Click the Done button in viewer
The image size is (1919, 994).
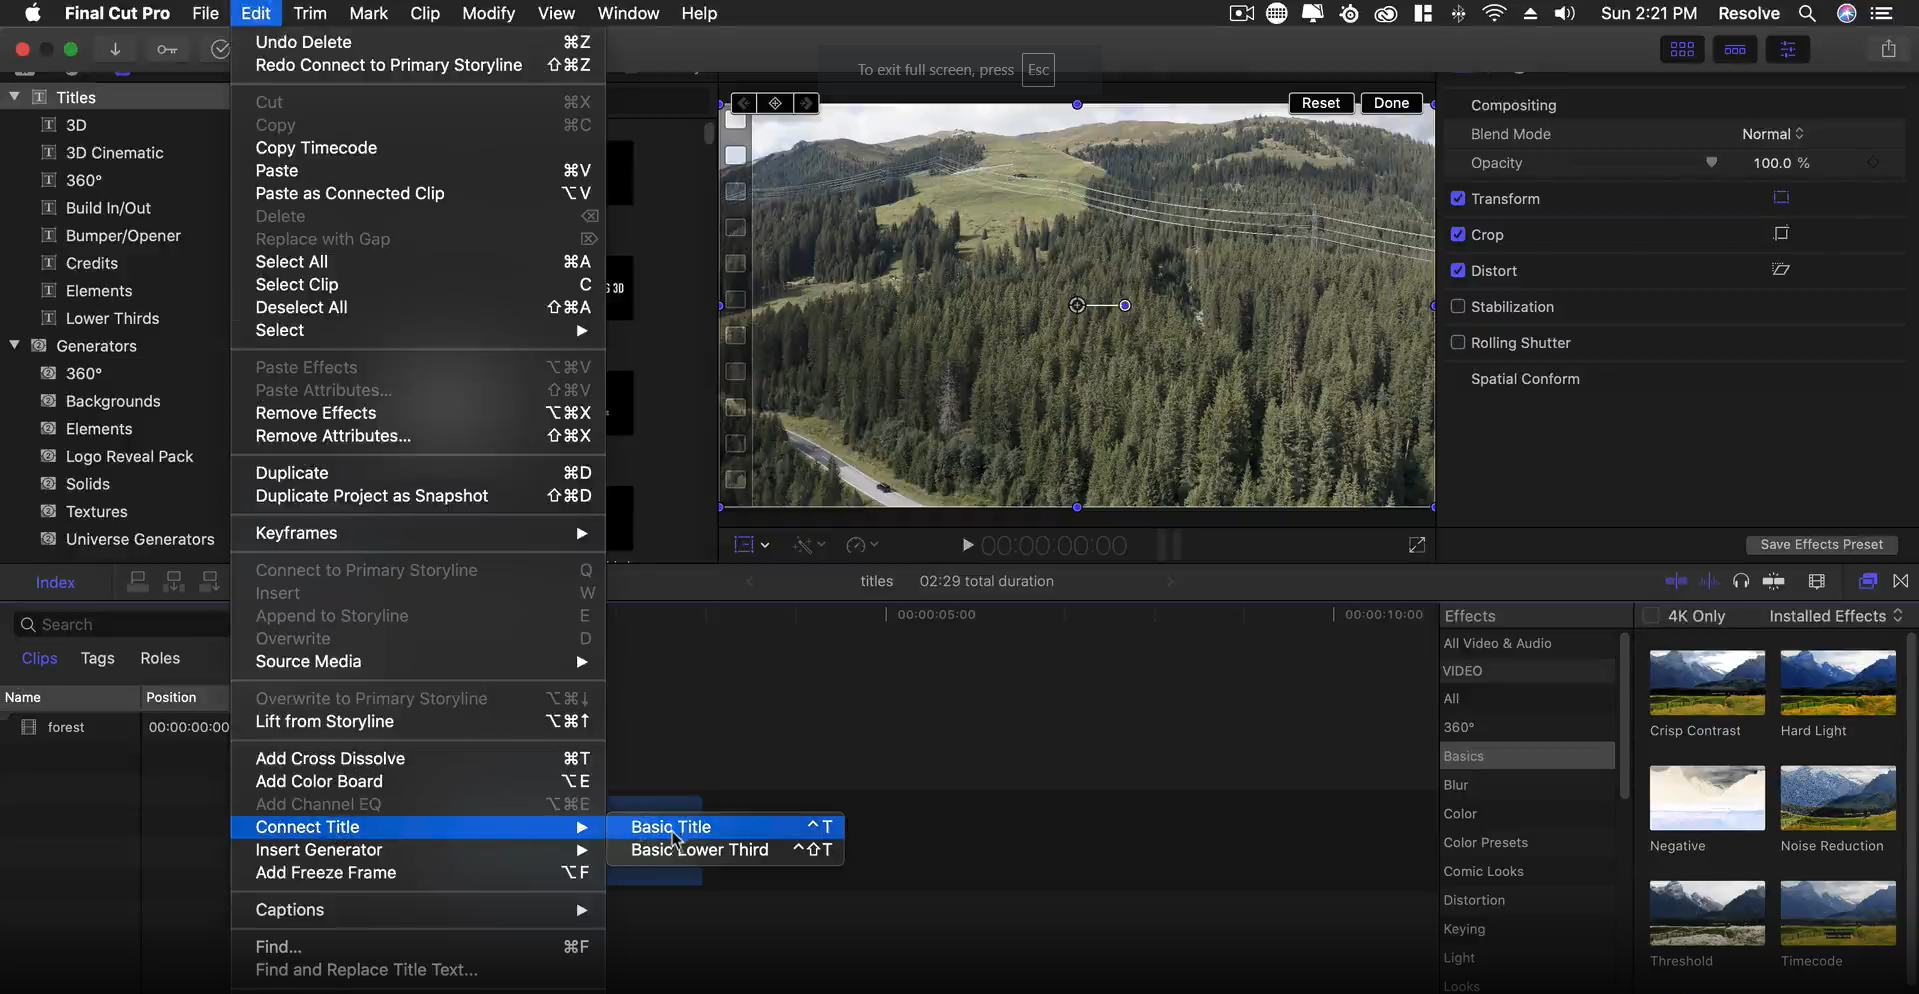(x=1391, y=103)
